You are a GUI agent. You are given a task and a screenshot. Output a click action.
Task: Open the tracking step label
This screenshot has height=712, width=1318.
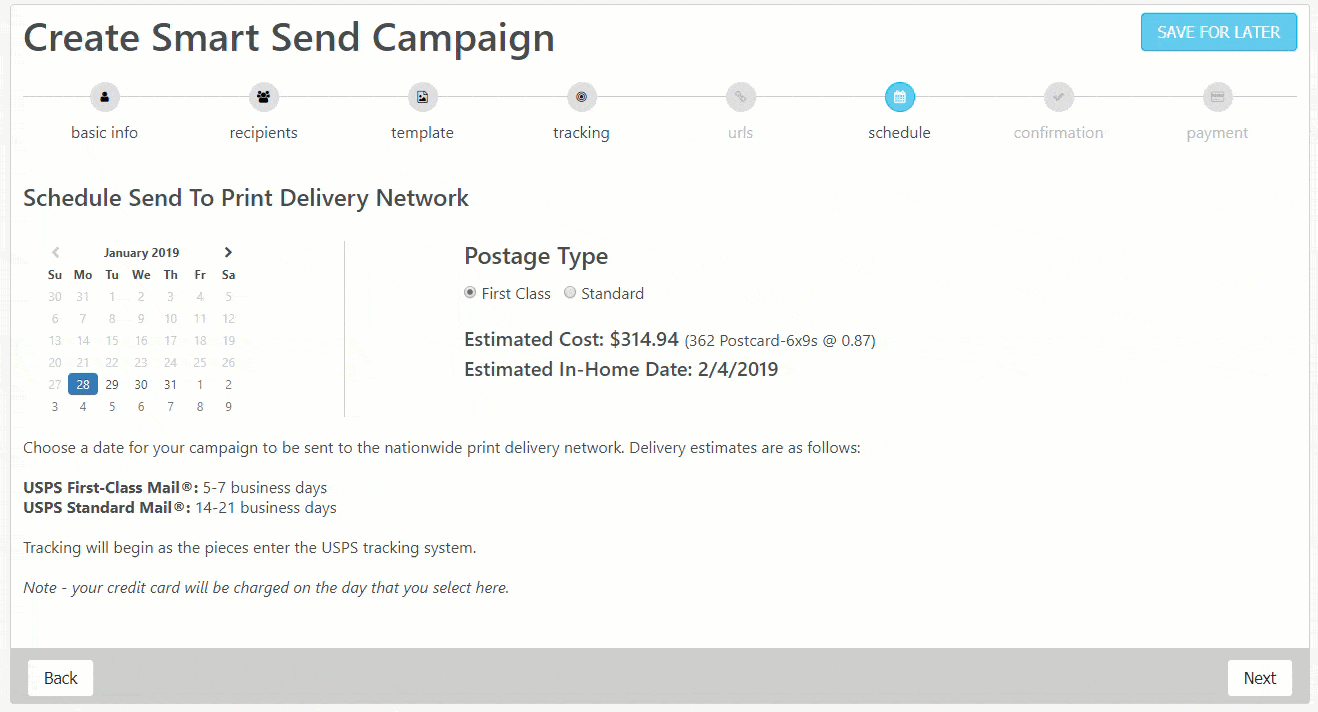(581, 133)
